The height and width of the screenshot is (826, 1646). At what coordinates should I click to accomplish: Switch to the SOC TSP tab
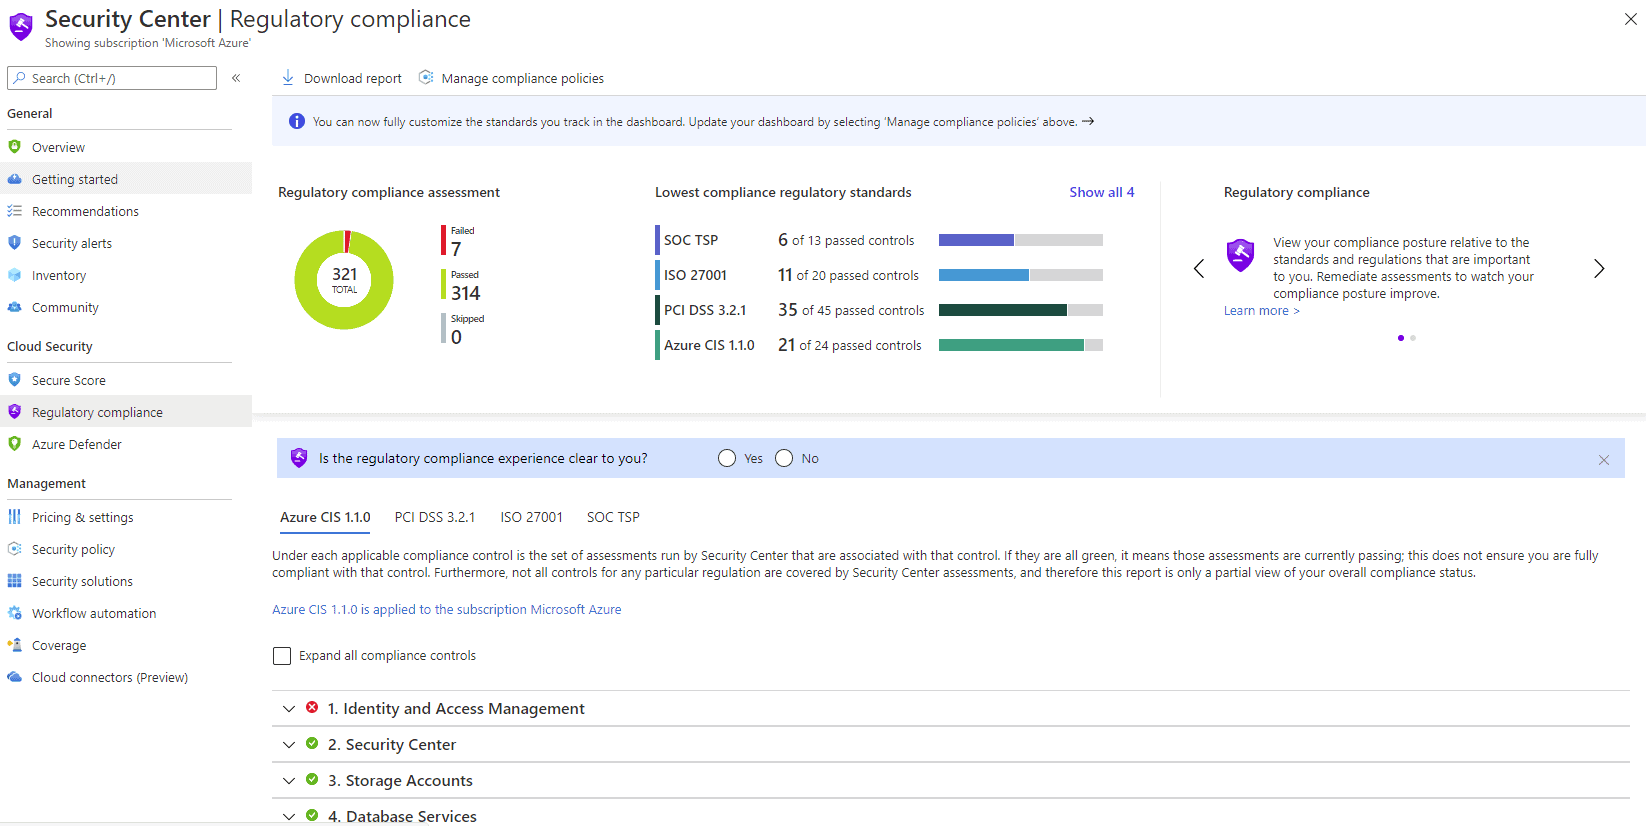613,517
